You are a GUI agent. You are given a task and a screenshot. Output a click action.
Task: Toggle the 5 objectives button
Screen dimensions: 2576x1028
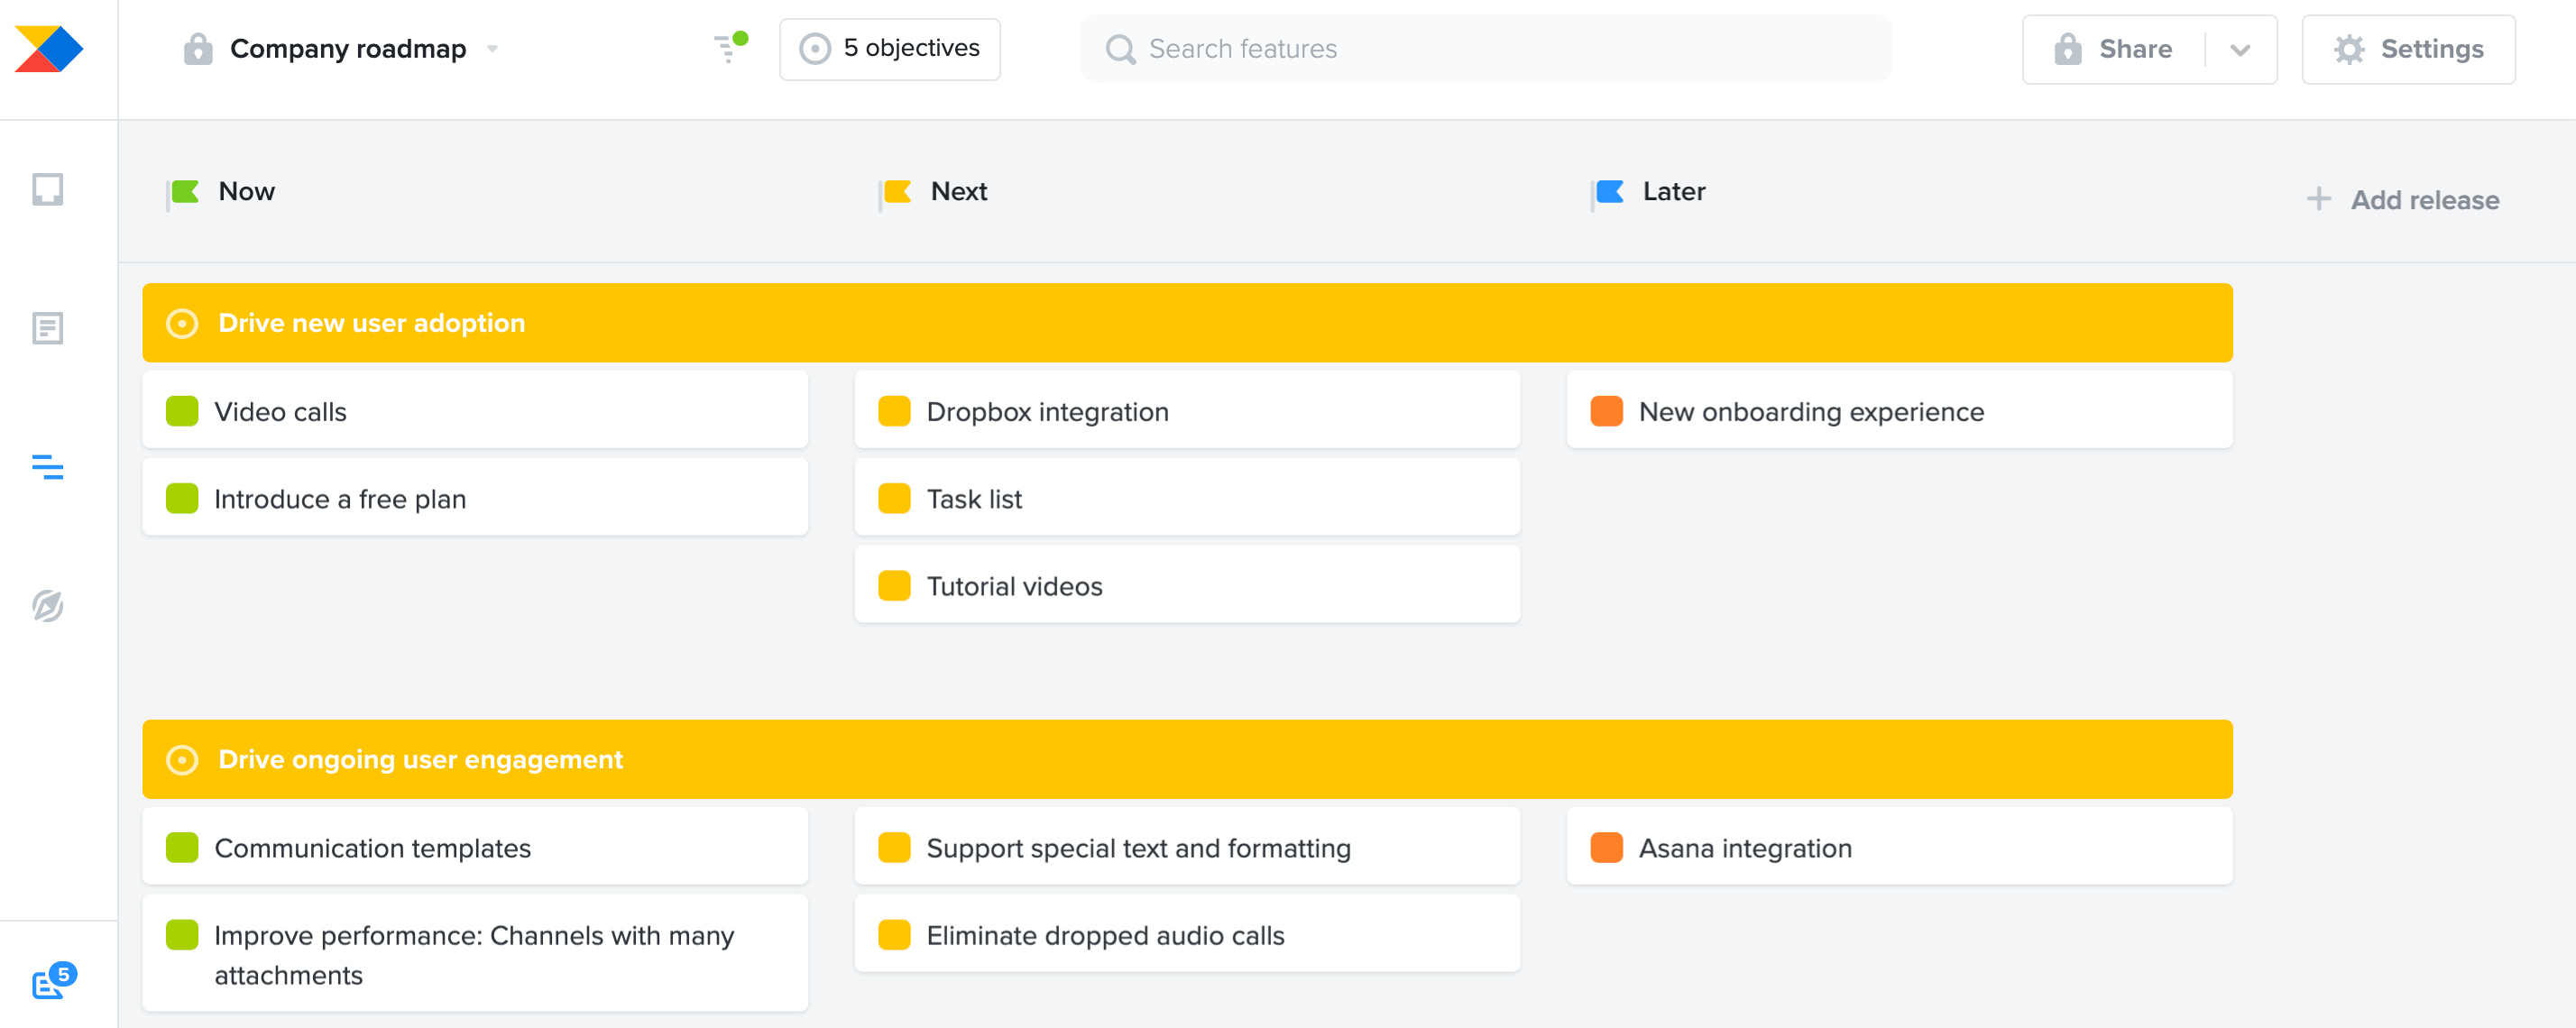click(889, 49)
